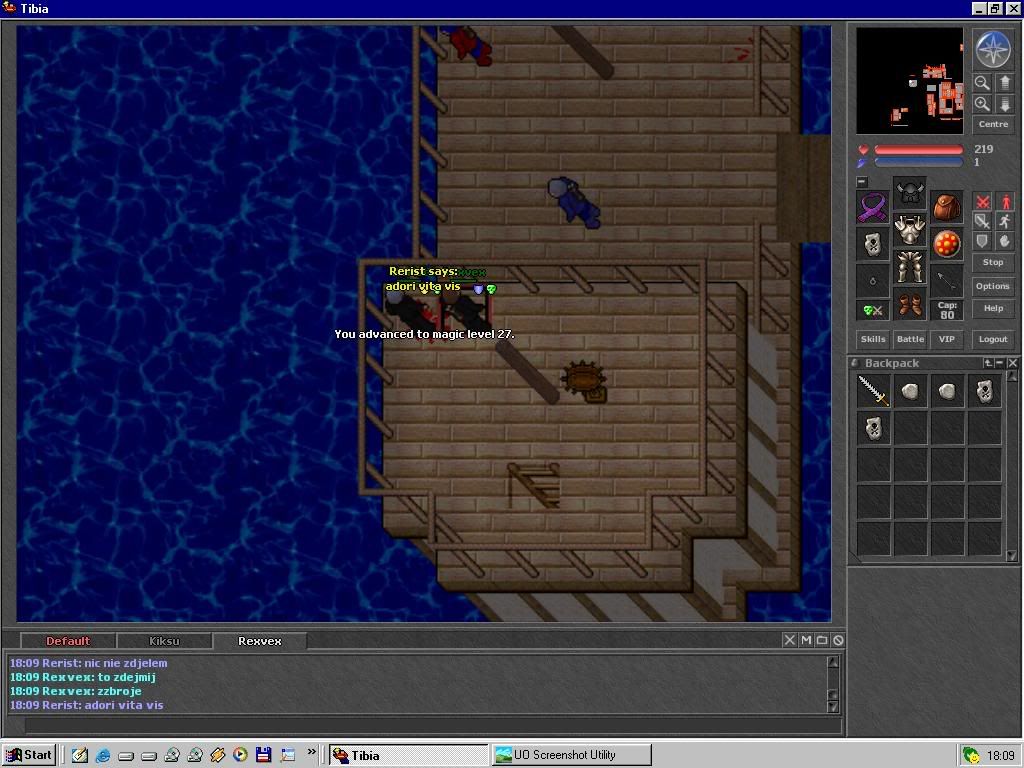The image size is (1024, 768).
Task: Click Backpack scrollbar up arrow
Action: point(1012,376)
